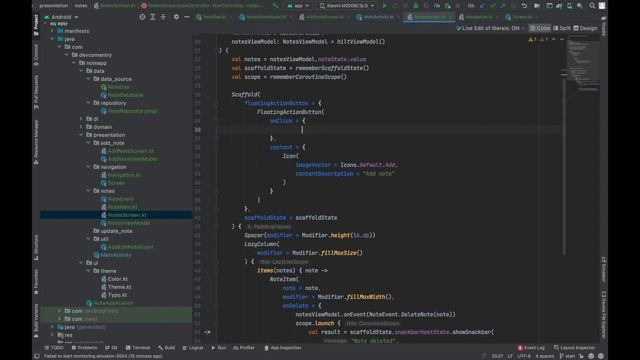This screenshot has width=640, height=360.
Task: Open the Xiaomi device selector dropdown
Action: point(347,6)
